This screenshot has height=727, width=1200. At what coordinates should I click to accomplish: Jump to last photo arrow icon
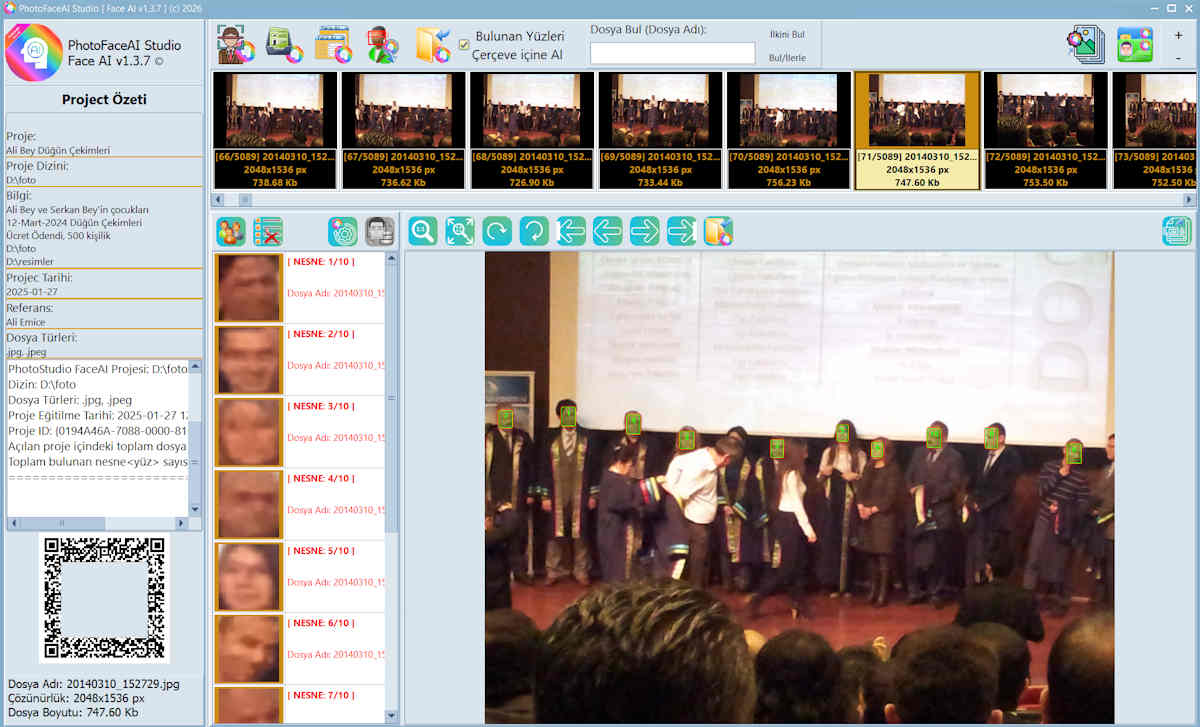pos(682,231)
